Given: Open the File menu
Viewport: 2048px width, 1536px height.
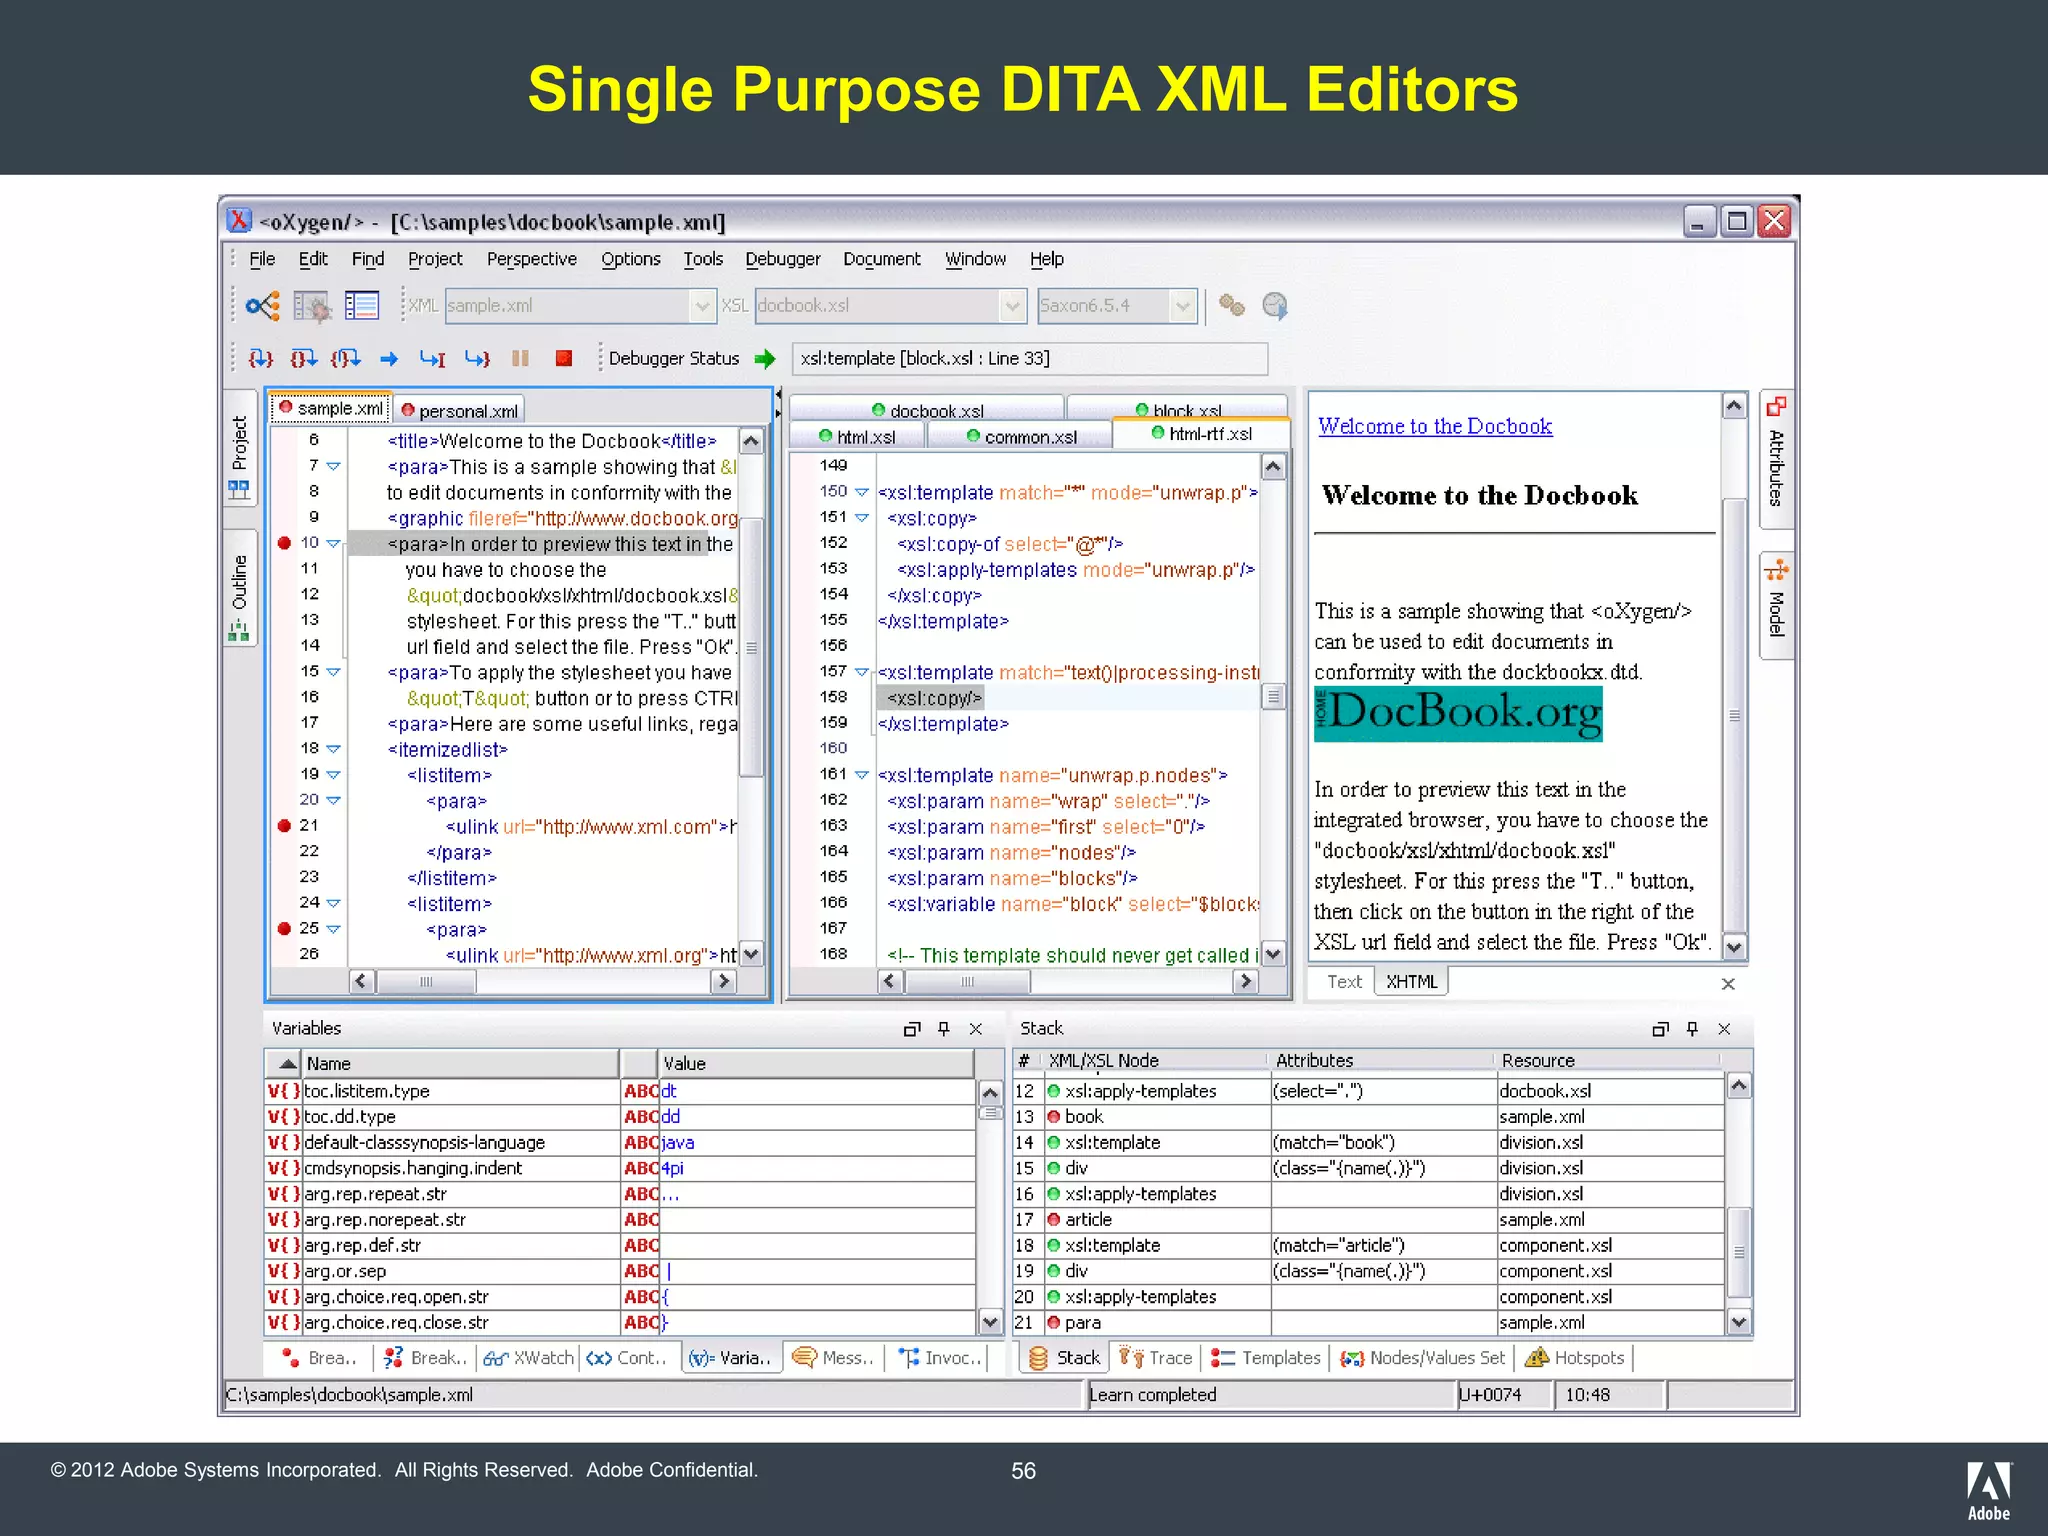Looking at the screenshot, I should click(x=262, y=259).
